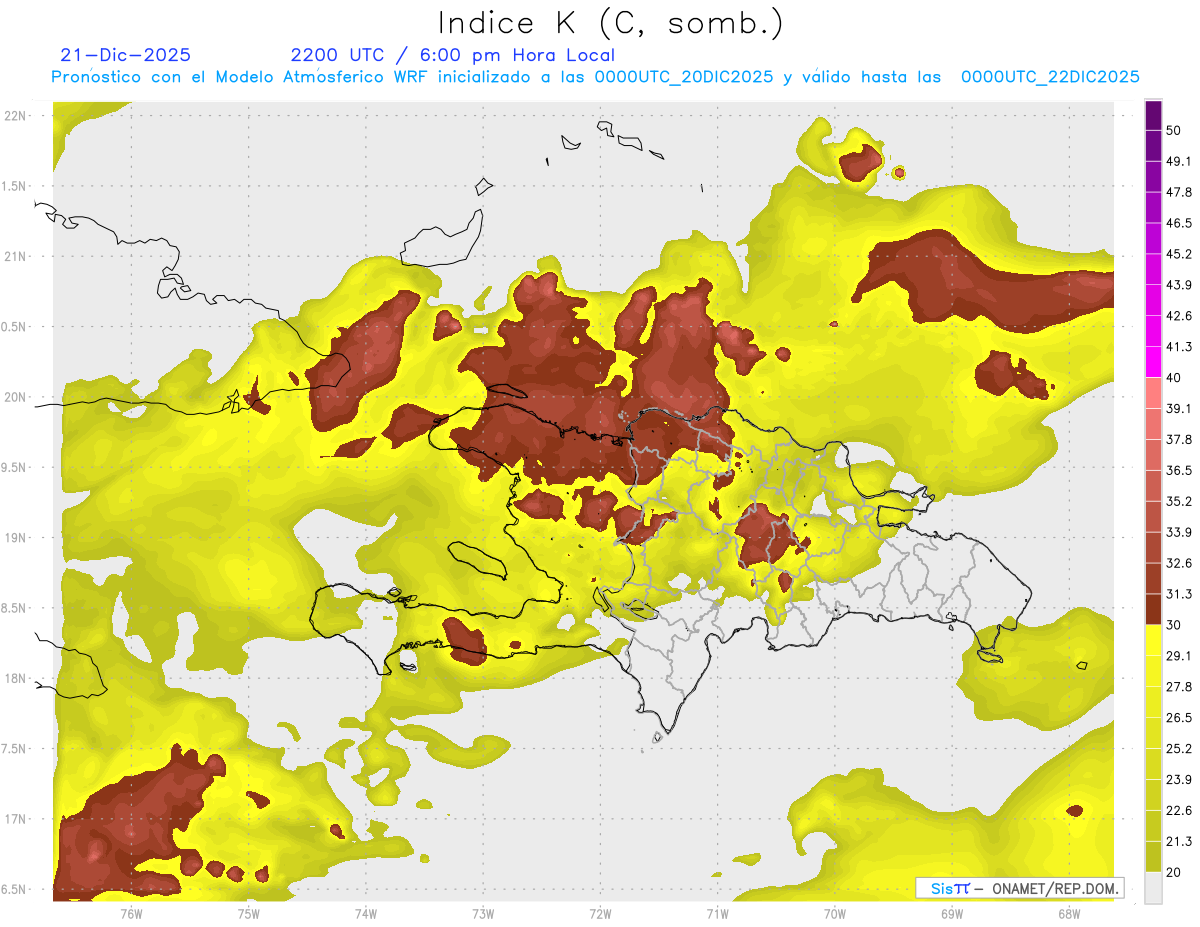Click the "68W" longitude label
The width and height of the screenshot is (1200, 927).
coord(1068,913)
